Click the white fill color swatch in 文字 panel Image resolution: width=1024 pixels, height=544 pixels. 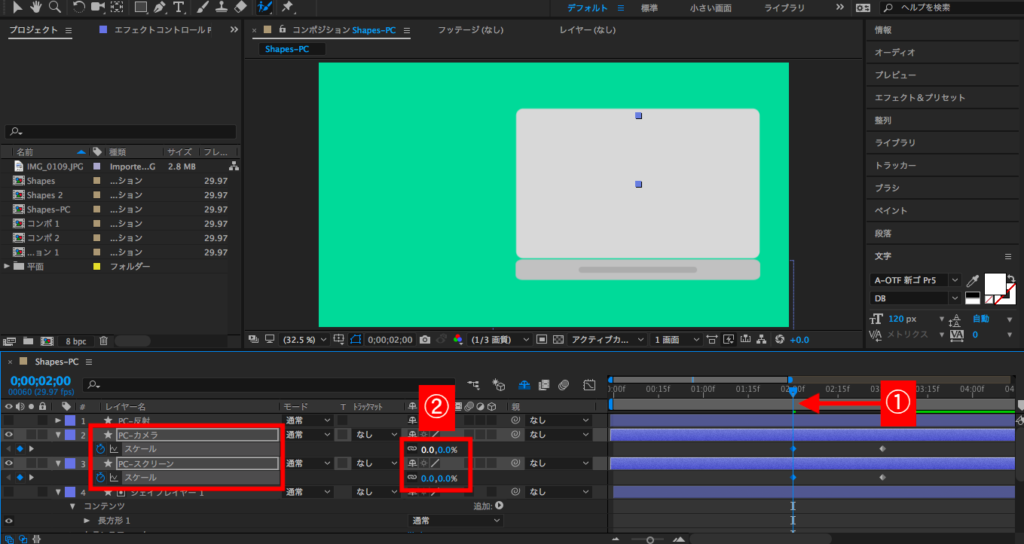tap(995, 283)
